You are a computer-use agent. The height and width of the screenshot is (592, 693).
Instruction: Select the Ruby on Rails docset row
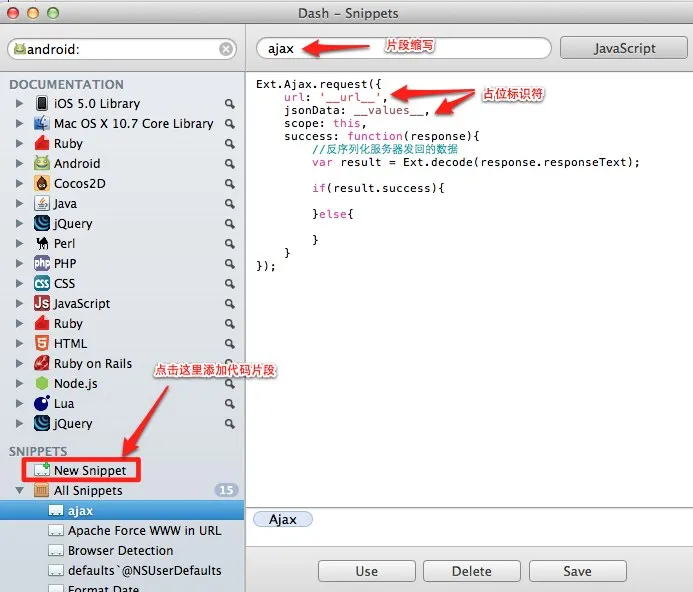[x=122, y=363]
